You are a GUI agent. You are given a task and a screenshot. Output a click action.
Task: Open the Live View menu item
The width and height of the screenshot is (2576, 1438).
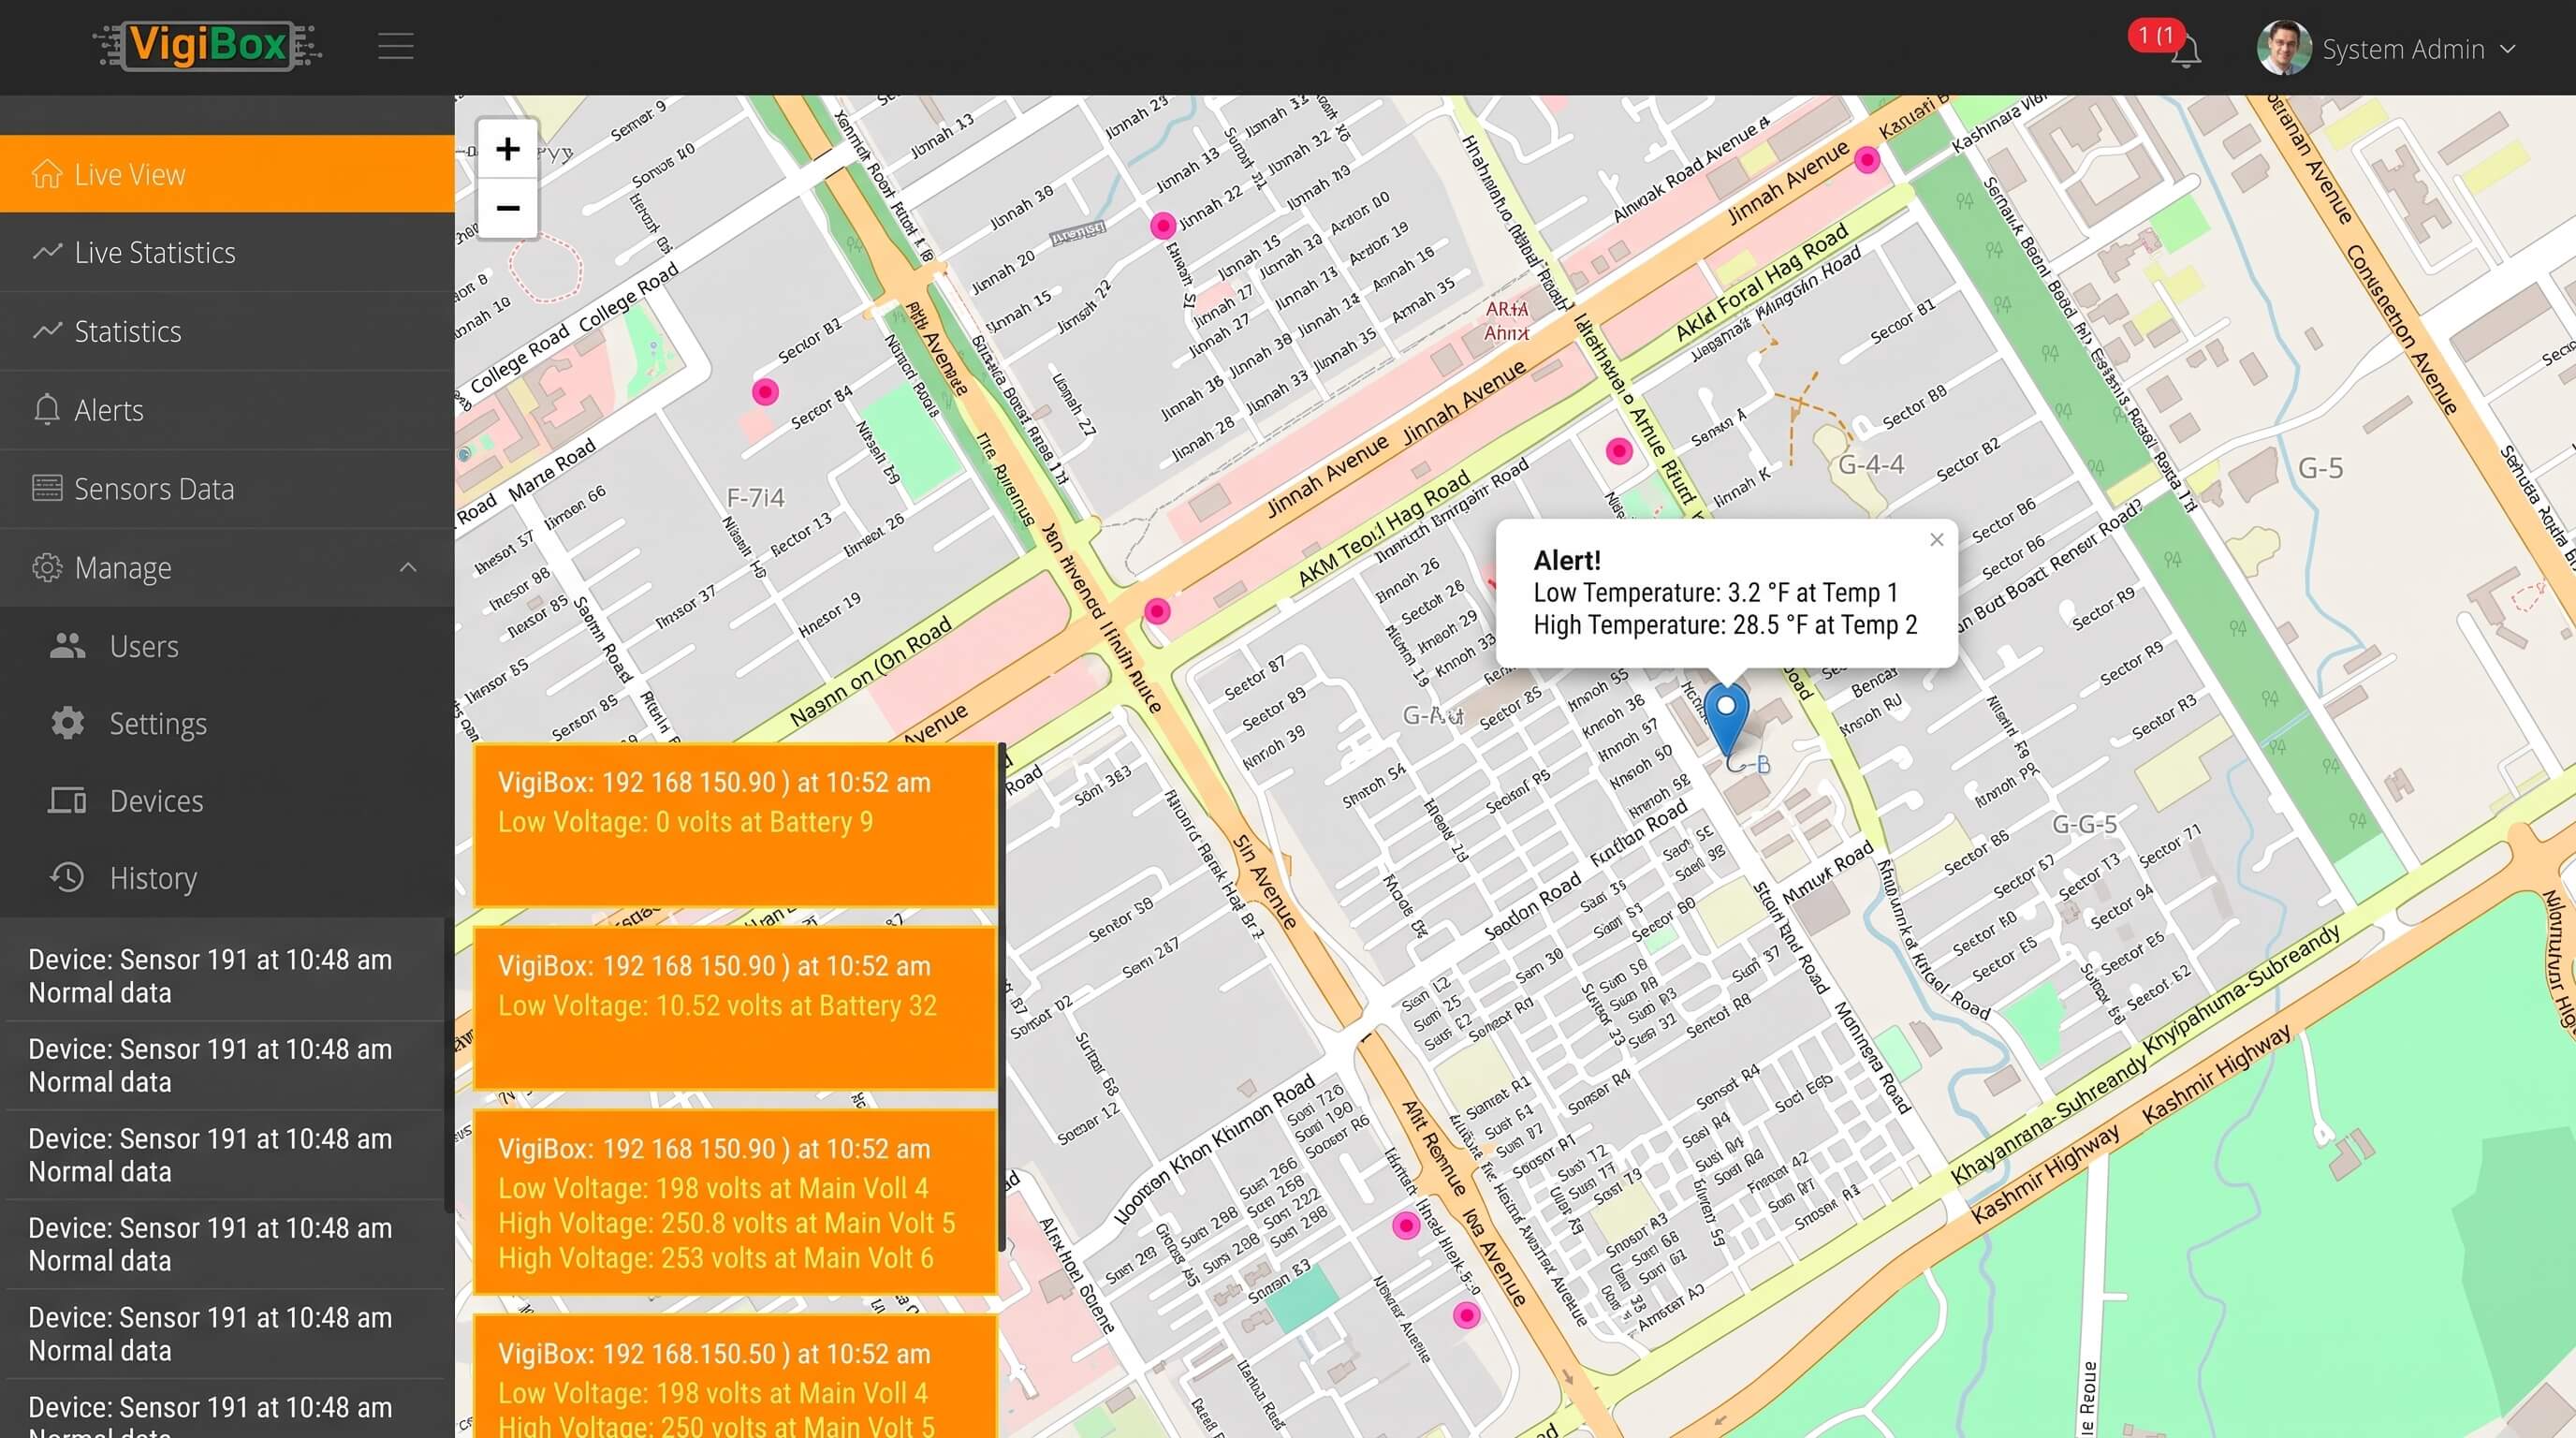pyautogui.click(x=227, y=174)
